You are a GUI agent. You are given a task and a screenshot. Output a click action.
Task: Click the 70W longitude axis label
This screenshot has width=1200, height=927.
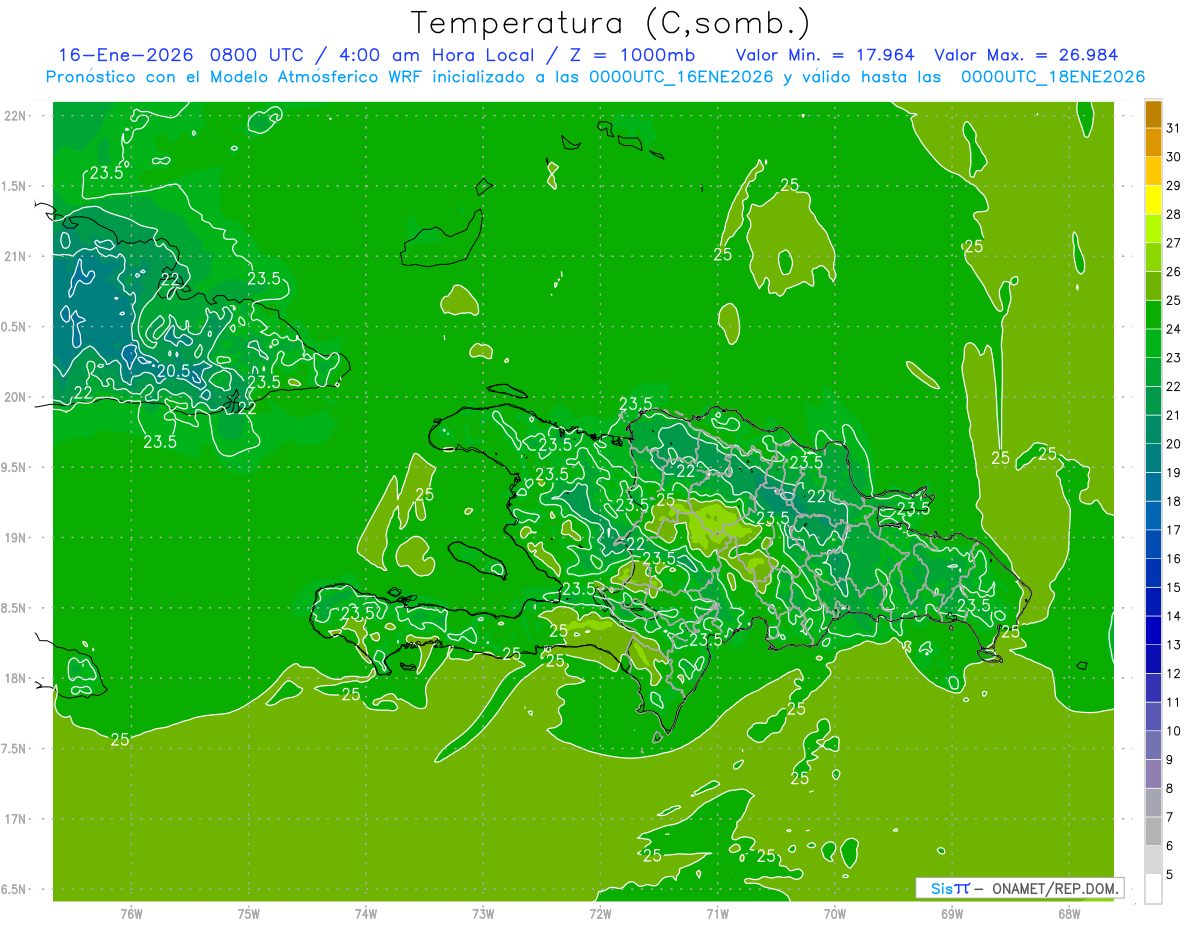[835, 913]
